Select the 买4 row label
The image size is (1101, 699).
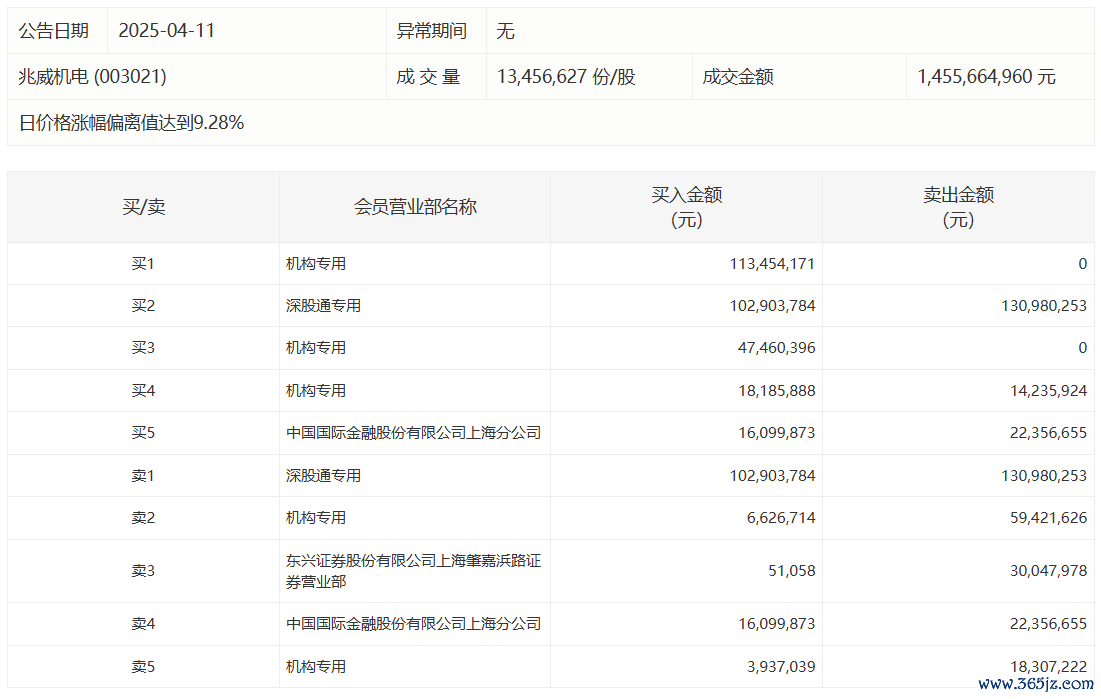143,391
